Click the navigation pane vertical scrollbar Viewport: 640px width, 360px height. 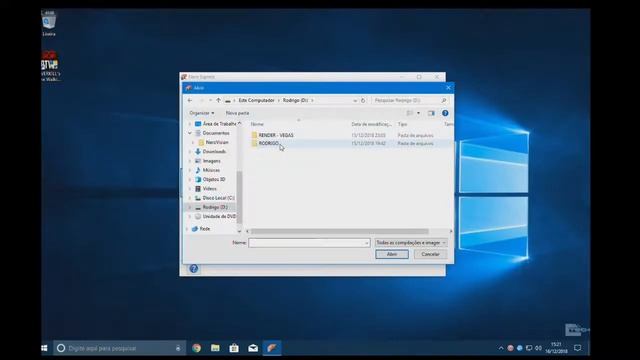240,198
